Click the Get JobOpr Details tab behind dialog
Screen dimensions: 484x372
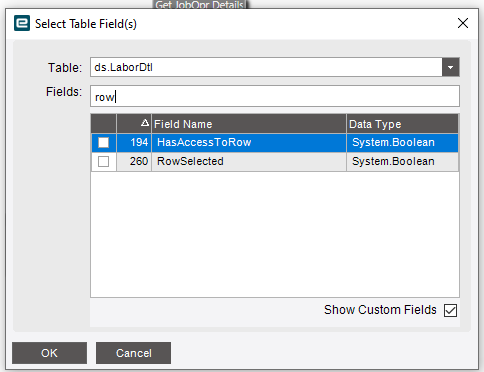(200, 4)
